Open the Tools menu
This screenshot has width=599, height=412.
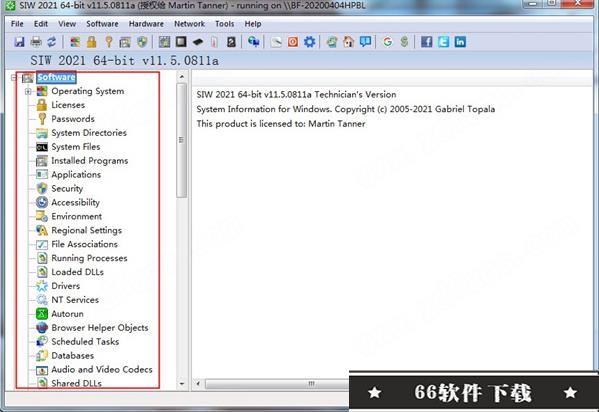[x=224, y=24]
